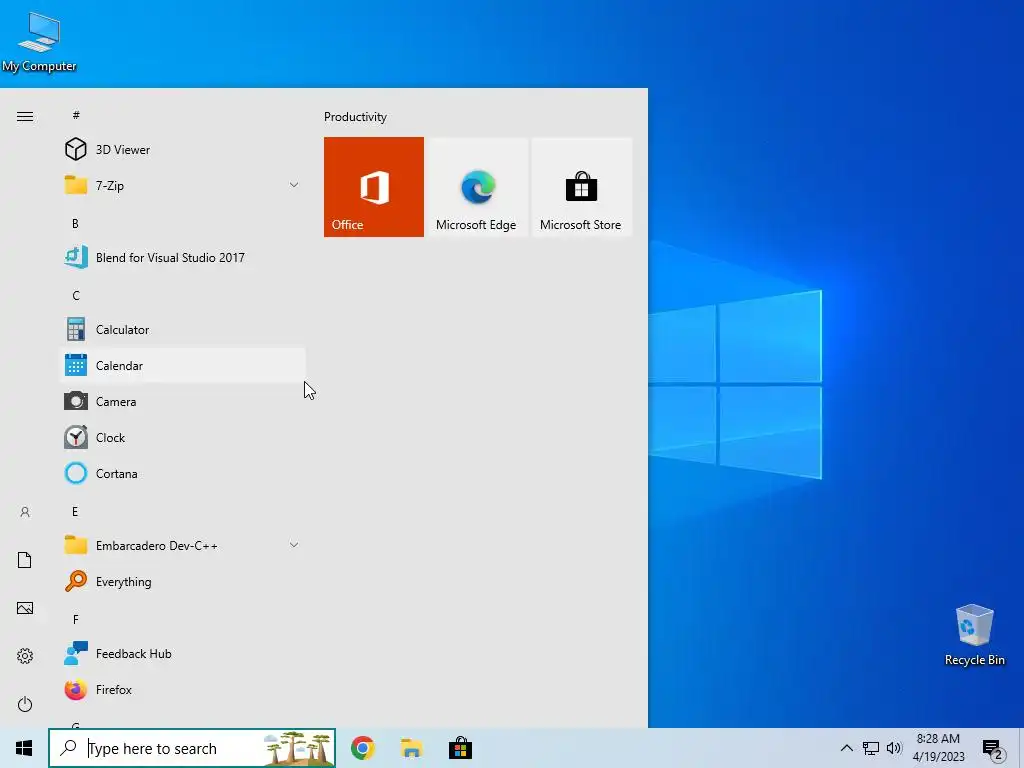Screen dimensions: 1024x768
Task: Open the Calculator app icon
Action: (76, 329)
